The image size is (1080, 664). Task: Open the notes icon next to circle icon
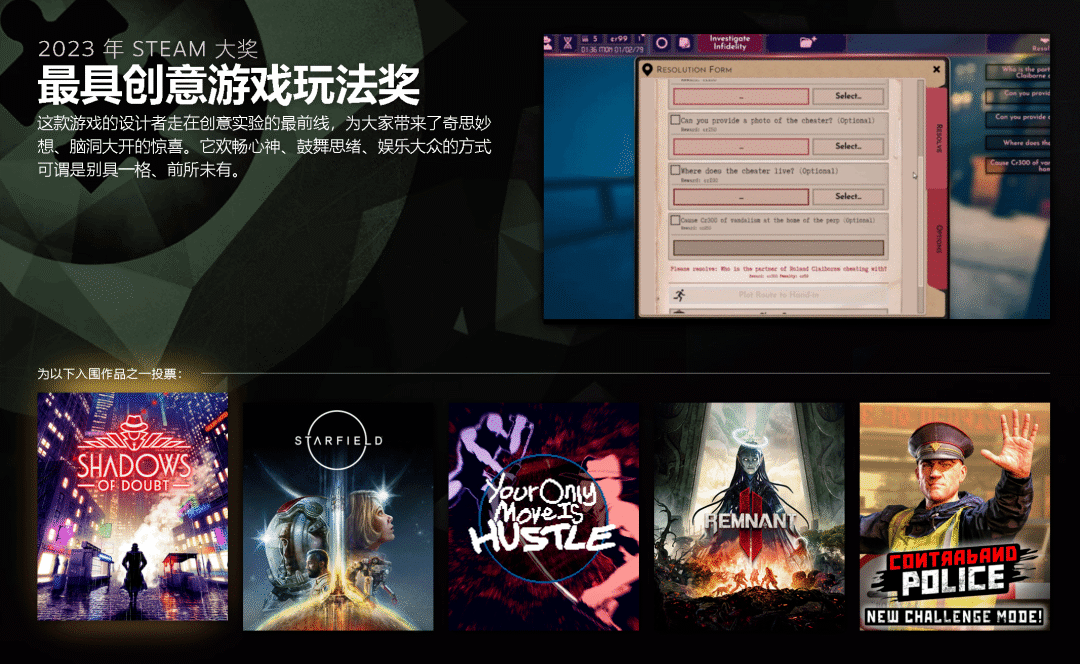point(684,43)
